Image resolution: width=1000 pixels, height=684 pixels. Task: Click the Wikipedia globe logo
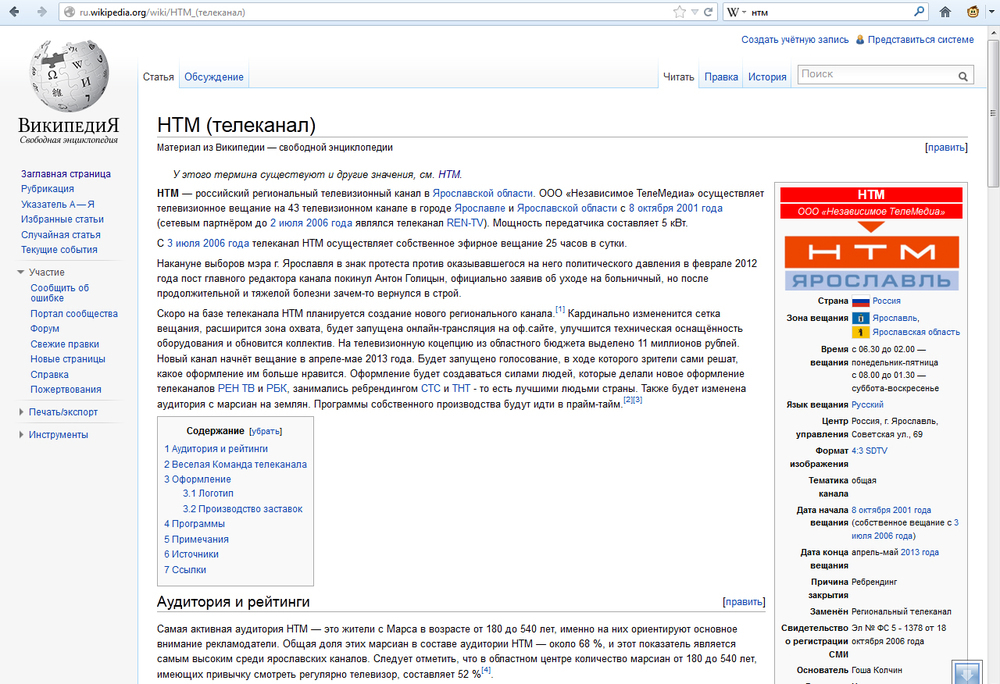point(69,76)
